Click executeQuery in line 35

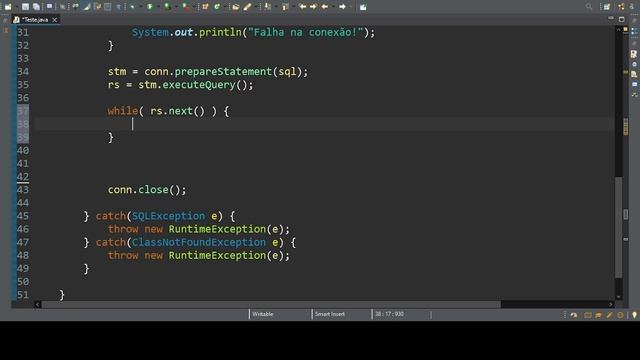tap(199, 85)
